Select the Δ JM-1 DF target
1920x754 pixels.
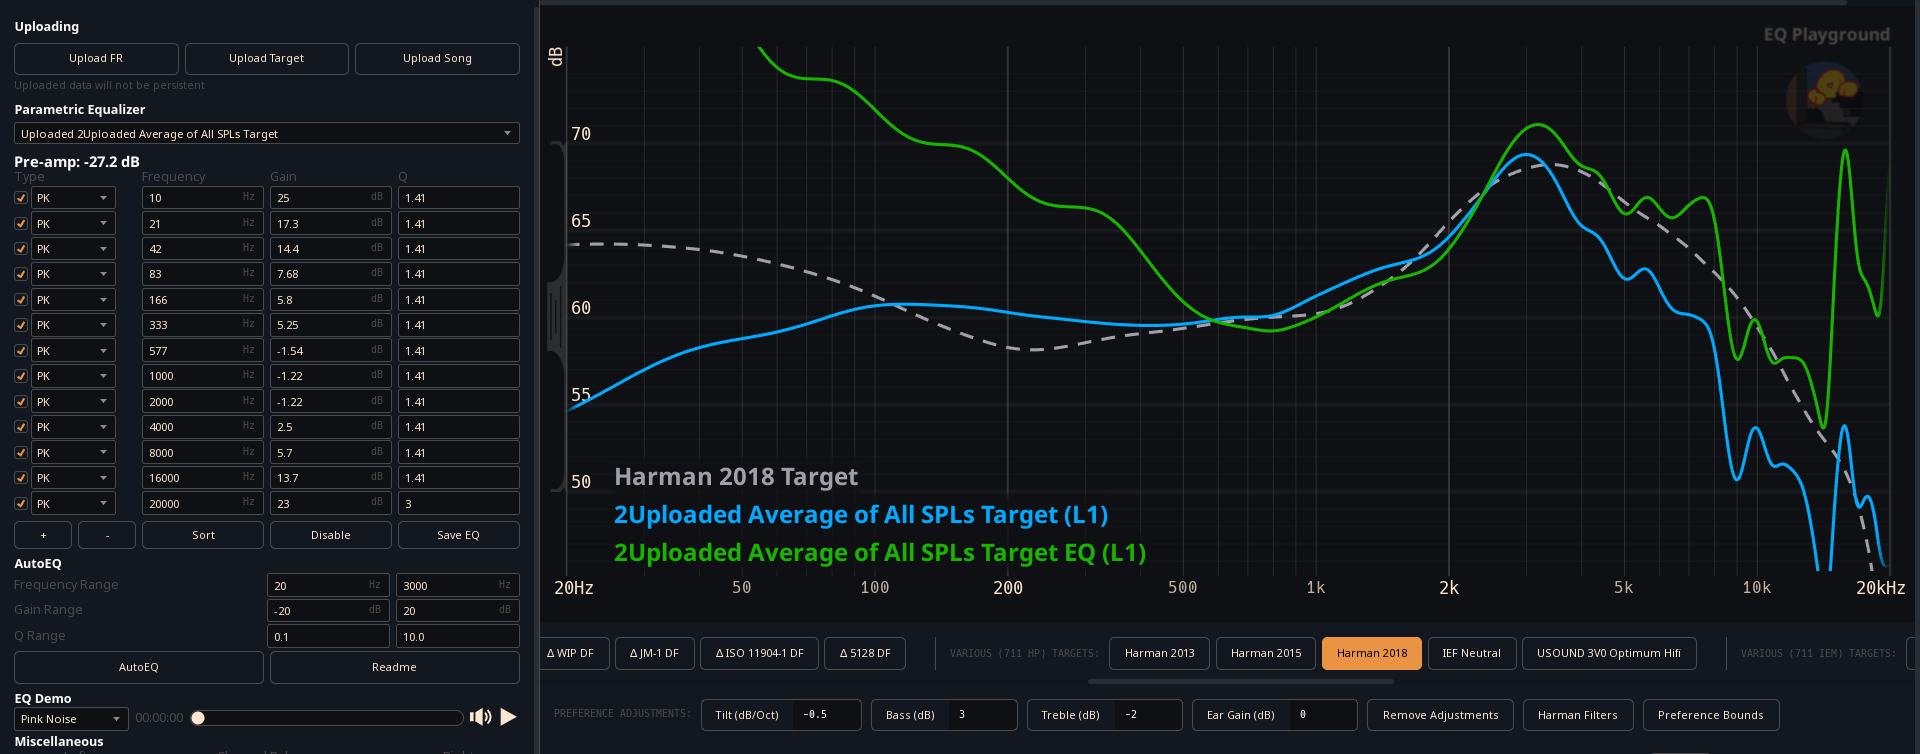coord(654,653)
